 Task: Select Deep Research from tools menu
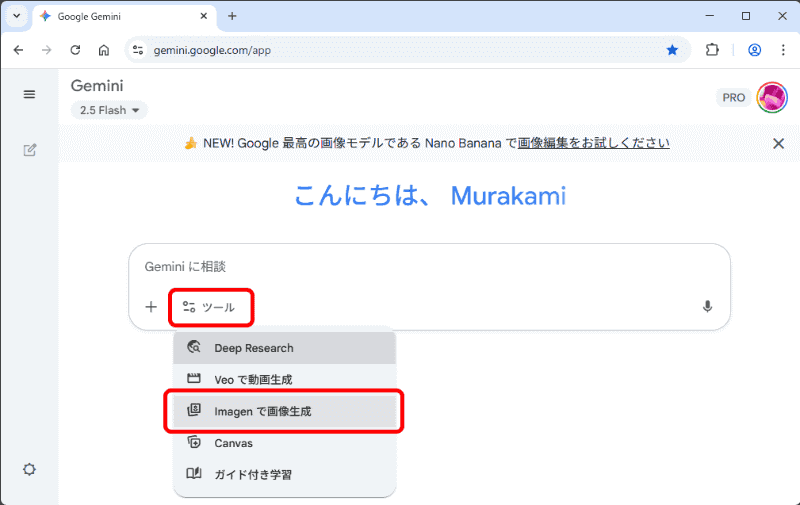pyautogui.click(x=285, y=348)
